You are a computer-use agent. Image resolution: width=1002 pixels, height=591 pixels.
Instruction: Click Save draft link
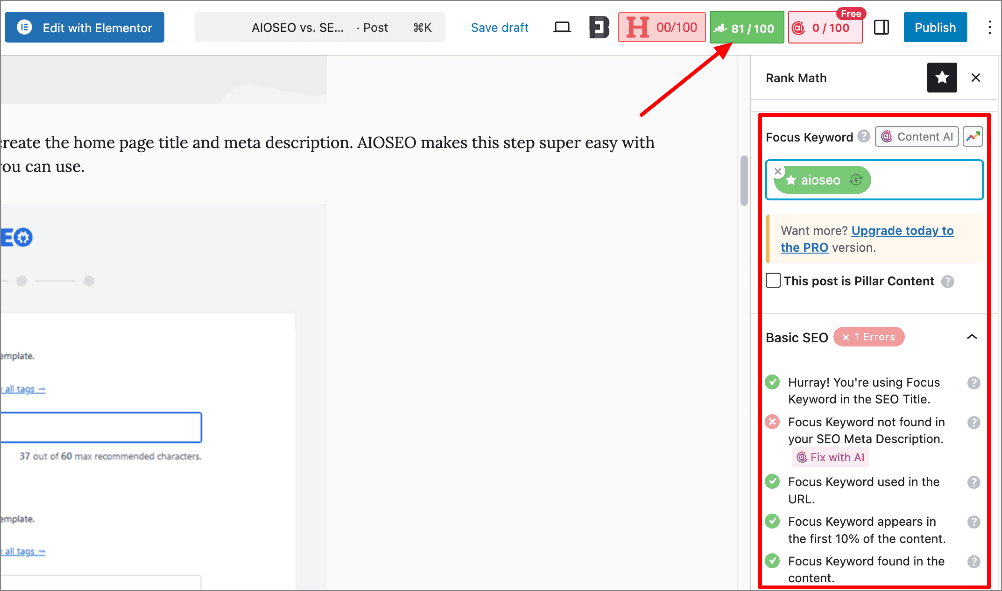point(499,27)
